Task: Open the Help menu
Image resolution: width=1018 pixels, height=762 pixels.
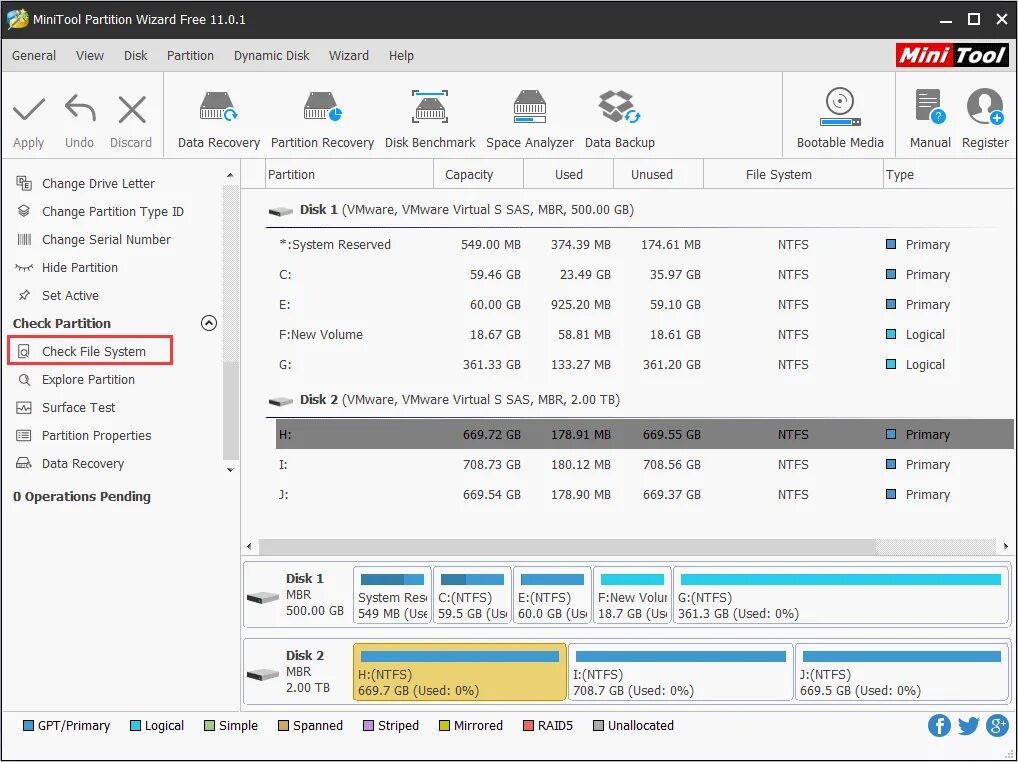Action: pyautogui.click(x=401, y=56)
